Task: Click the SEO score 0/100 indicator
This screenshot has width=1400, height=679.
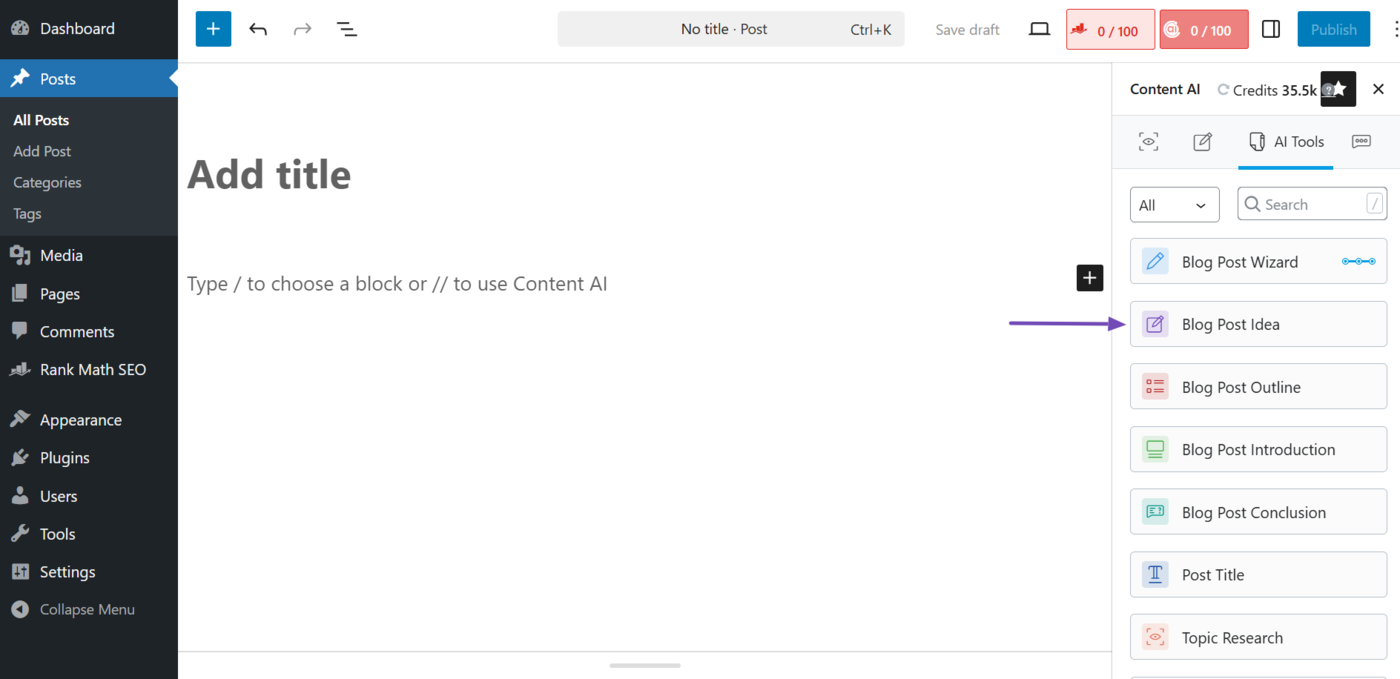Action: tap(1110, 29)
